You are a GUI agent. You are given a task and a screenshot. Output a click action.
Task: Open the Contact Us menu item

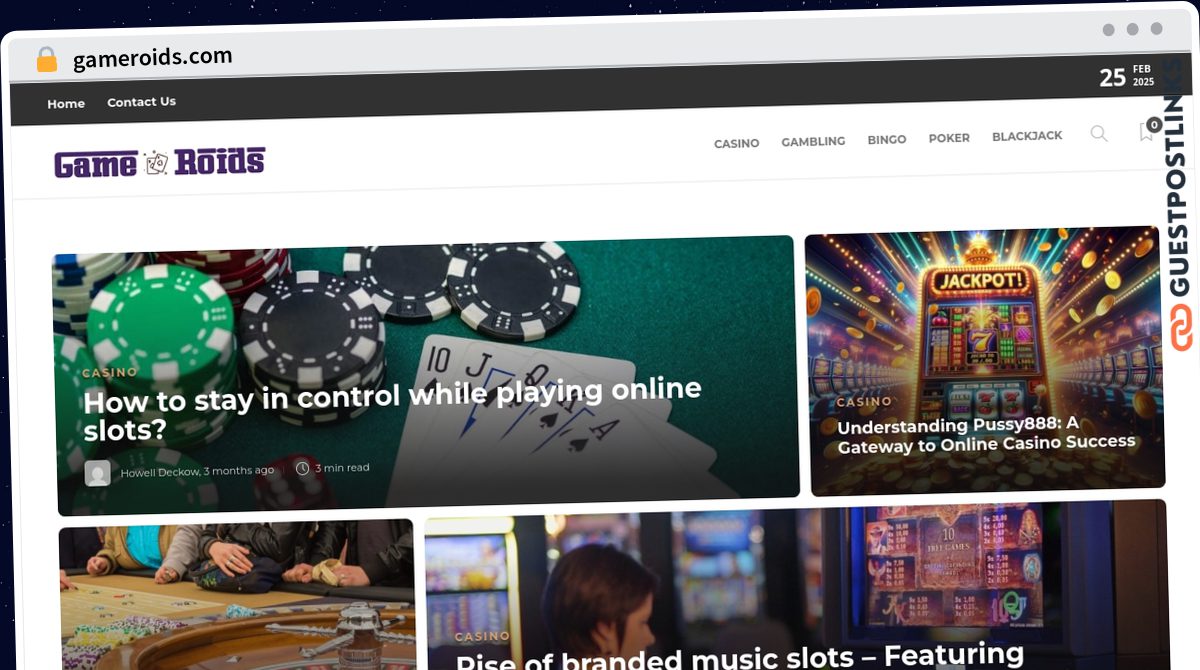[141, 102]
